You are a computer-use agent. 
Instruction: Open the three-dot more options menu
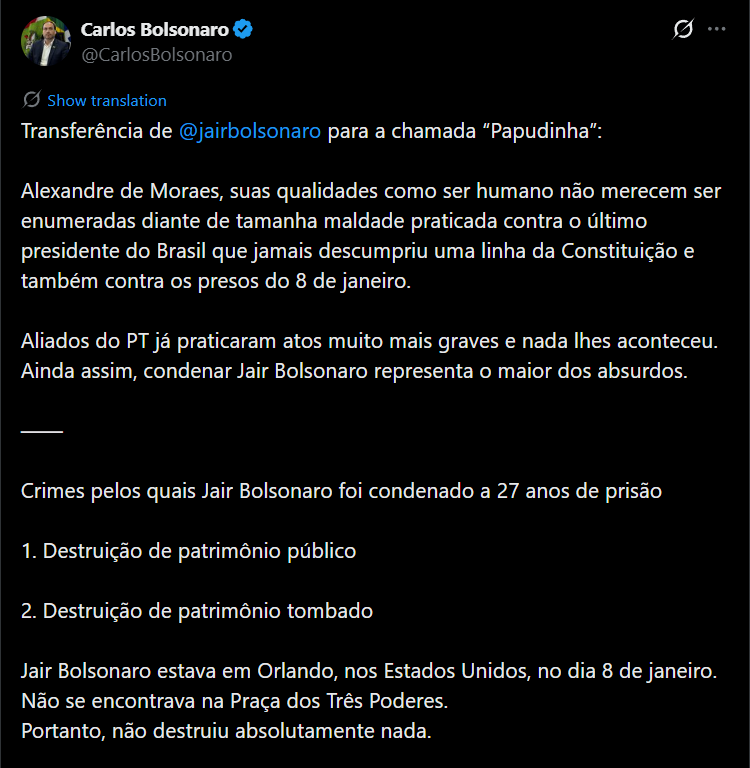coord(716,30)
